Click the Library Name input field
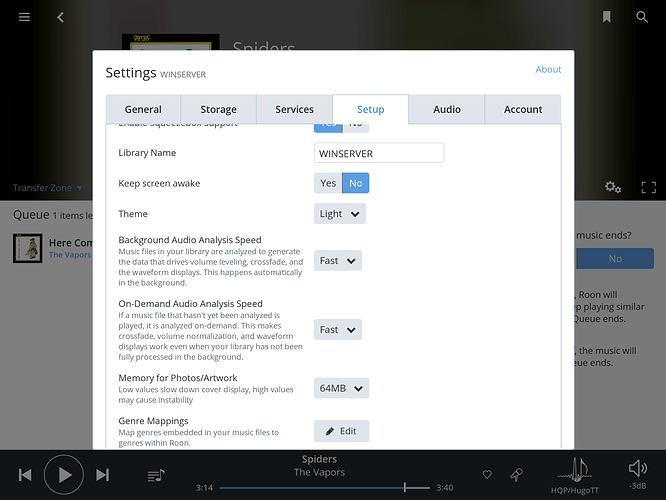 click(x=379, y=153)
